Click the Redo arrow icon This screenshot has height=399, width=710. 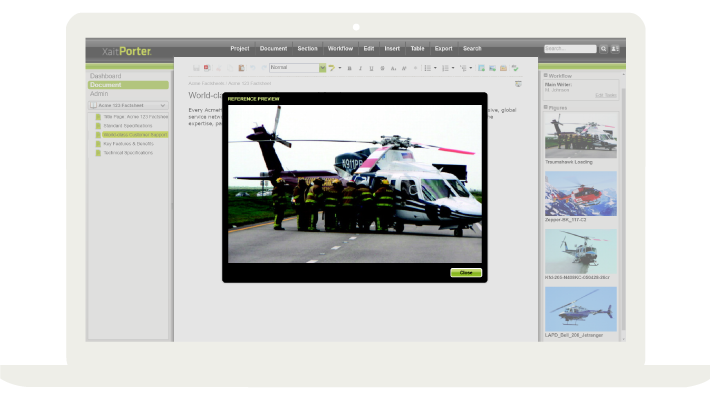(x=264, y=68)
